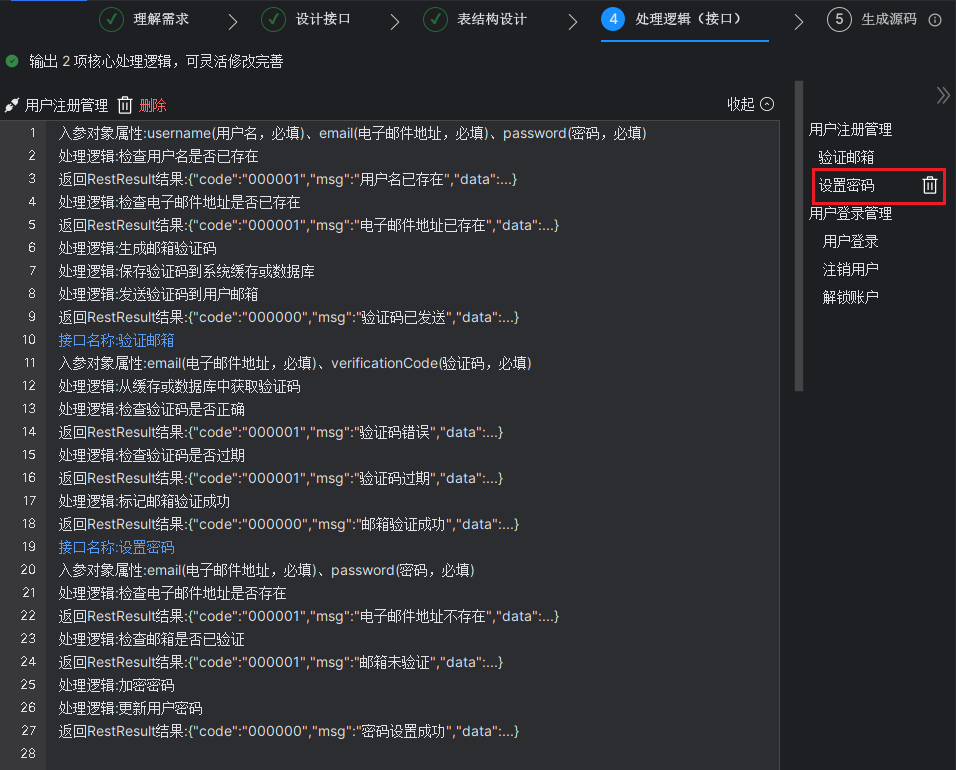Viewport: 956px width, 770px height.
Task: Click the pin icon before 用户注册管理
Action: click(12, 105)
